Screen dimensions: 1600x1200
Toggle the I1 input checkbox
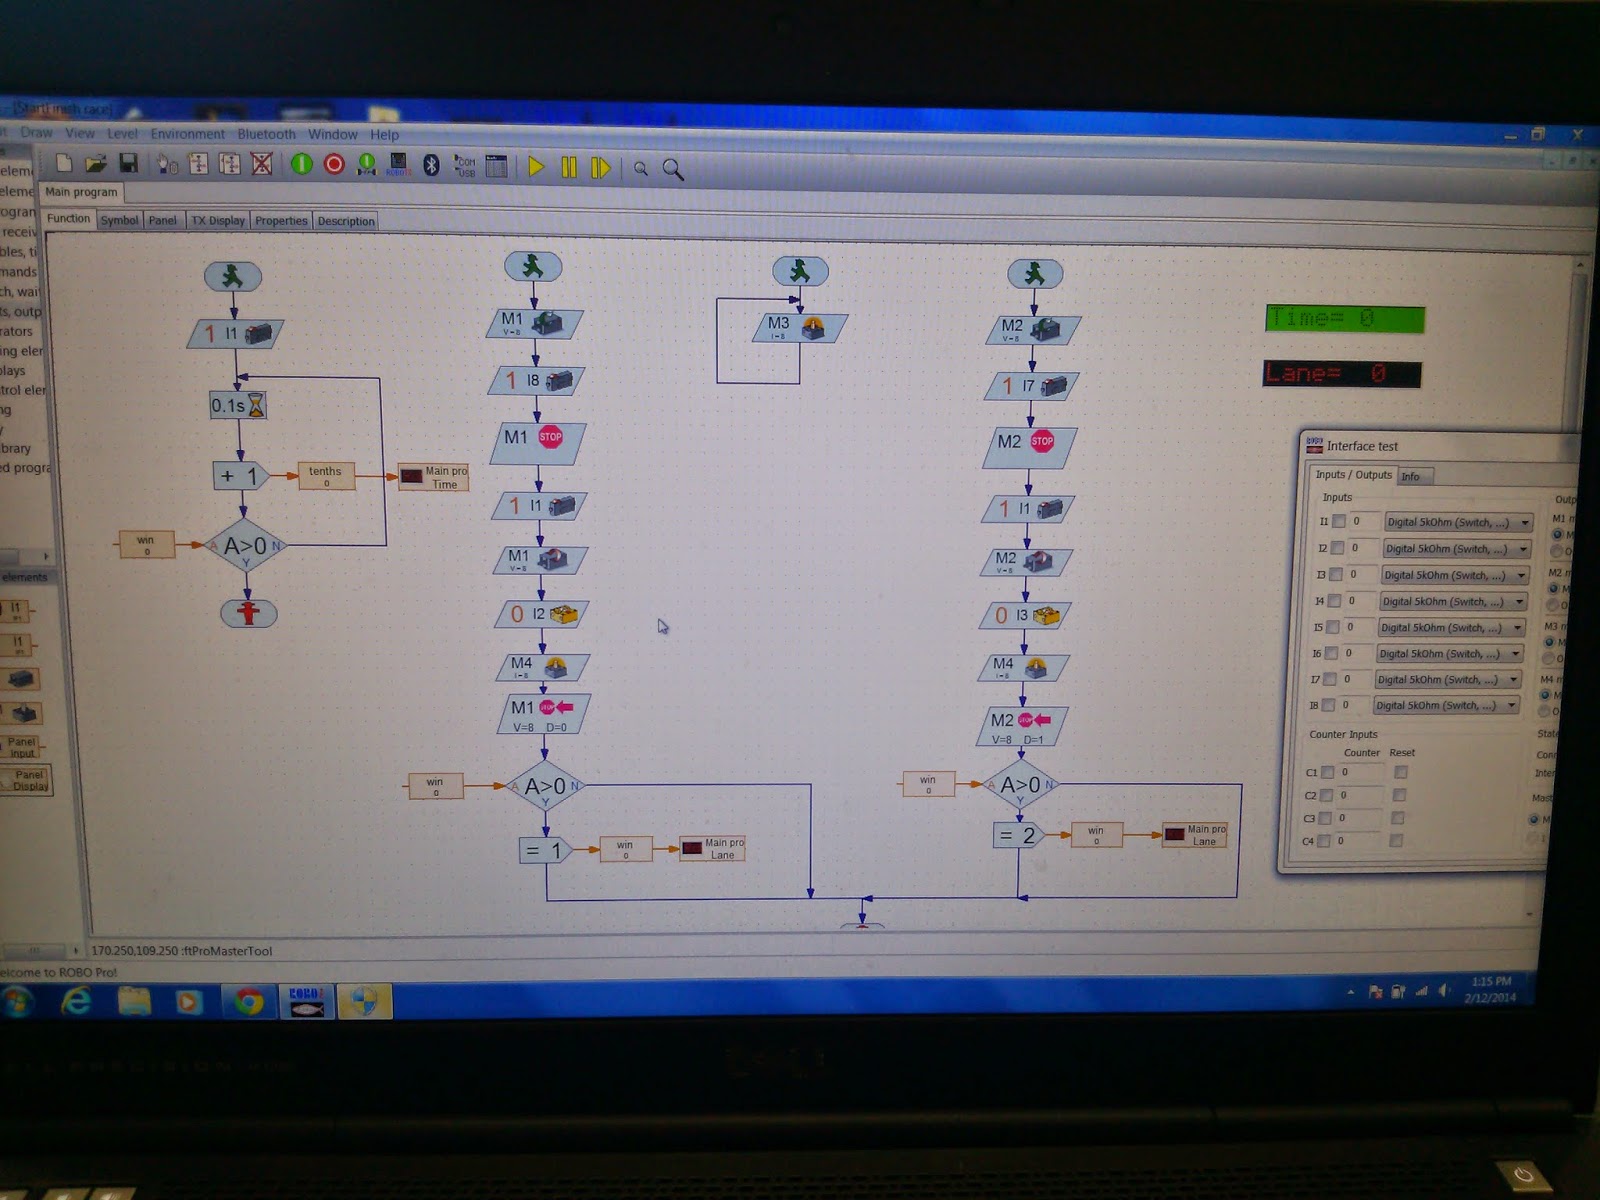(x=1338, y=521)
